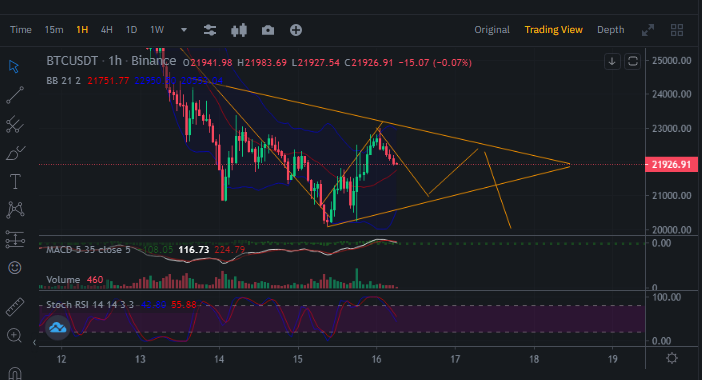The image size is (702, 380).
Task: Click the MACD value 116.73
Action: [193, 250]
